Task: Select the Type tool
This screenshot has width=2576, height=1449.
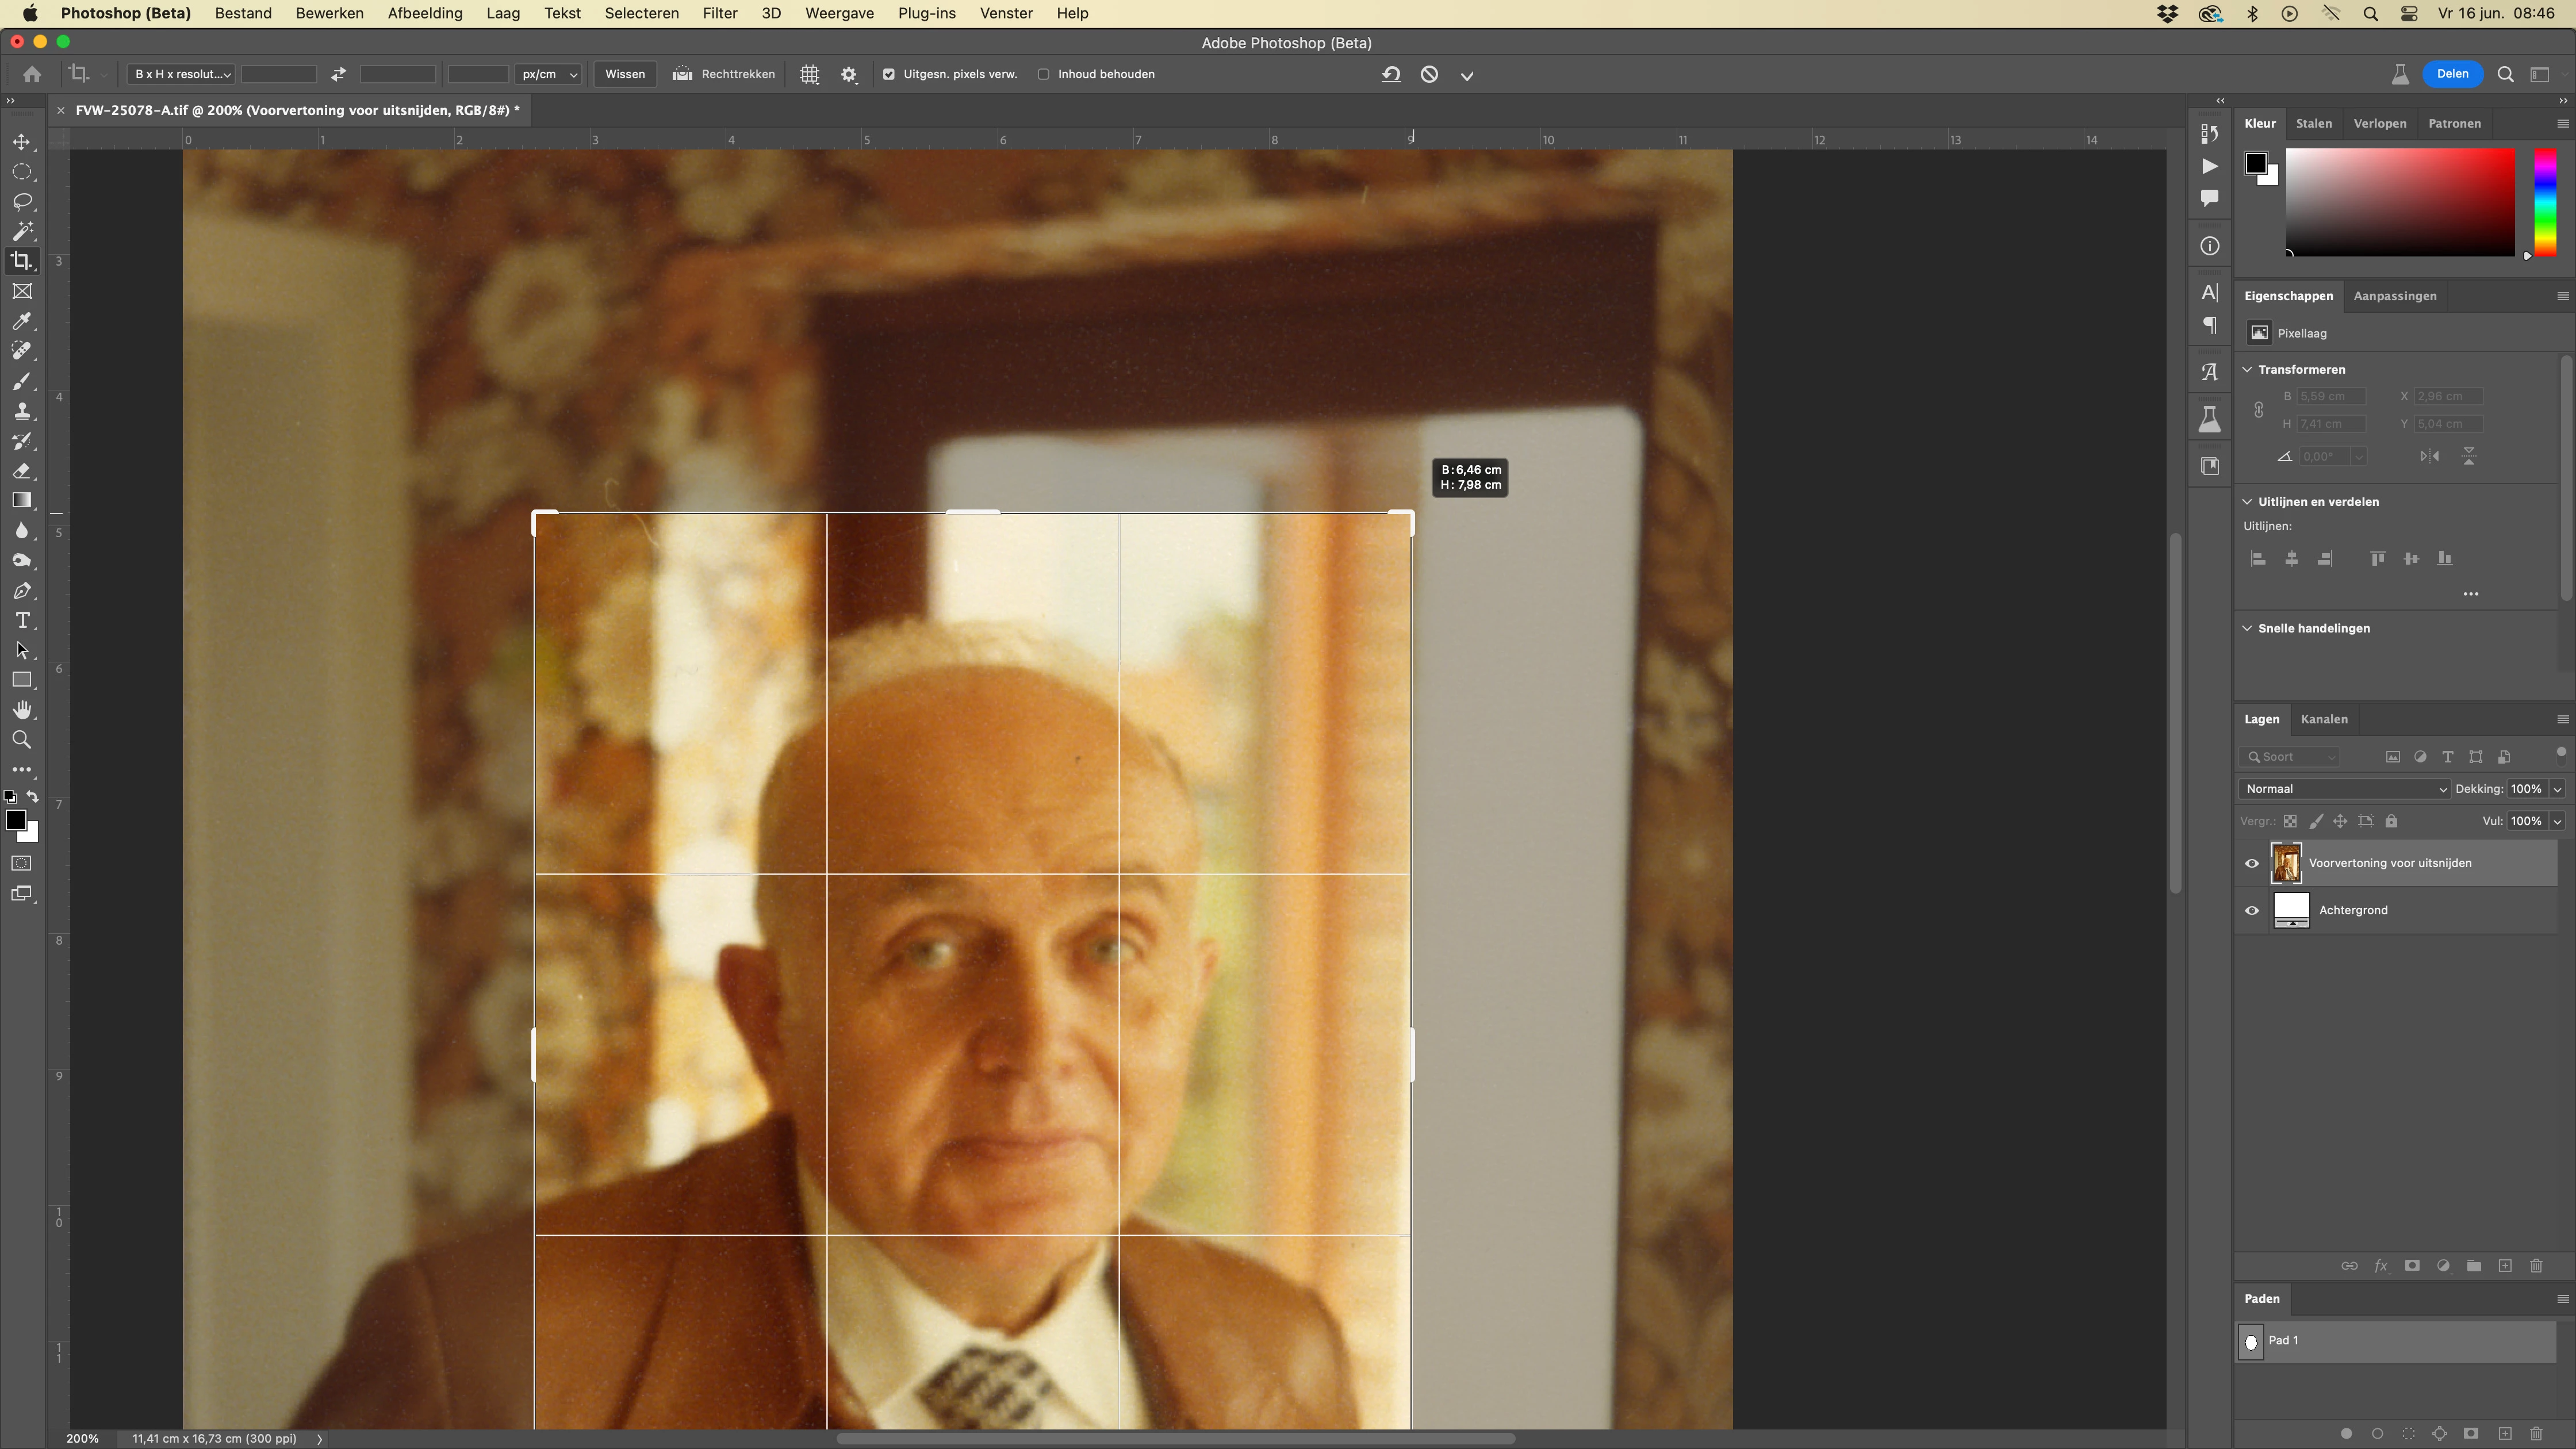Action: pyautogui.click(x=22, y=621)
